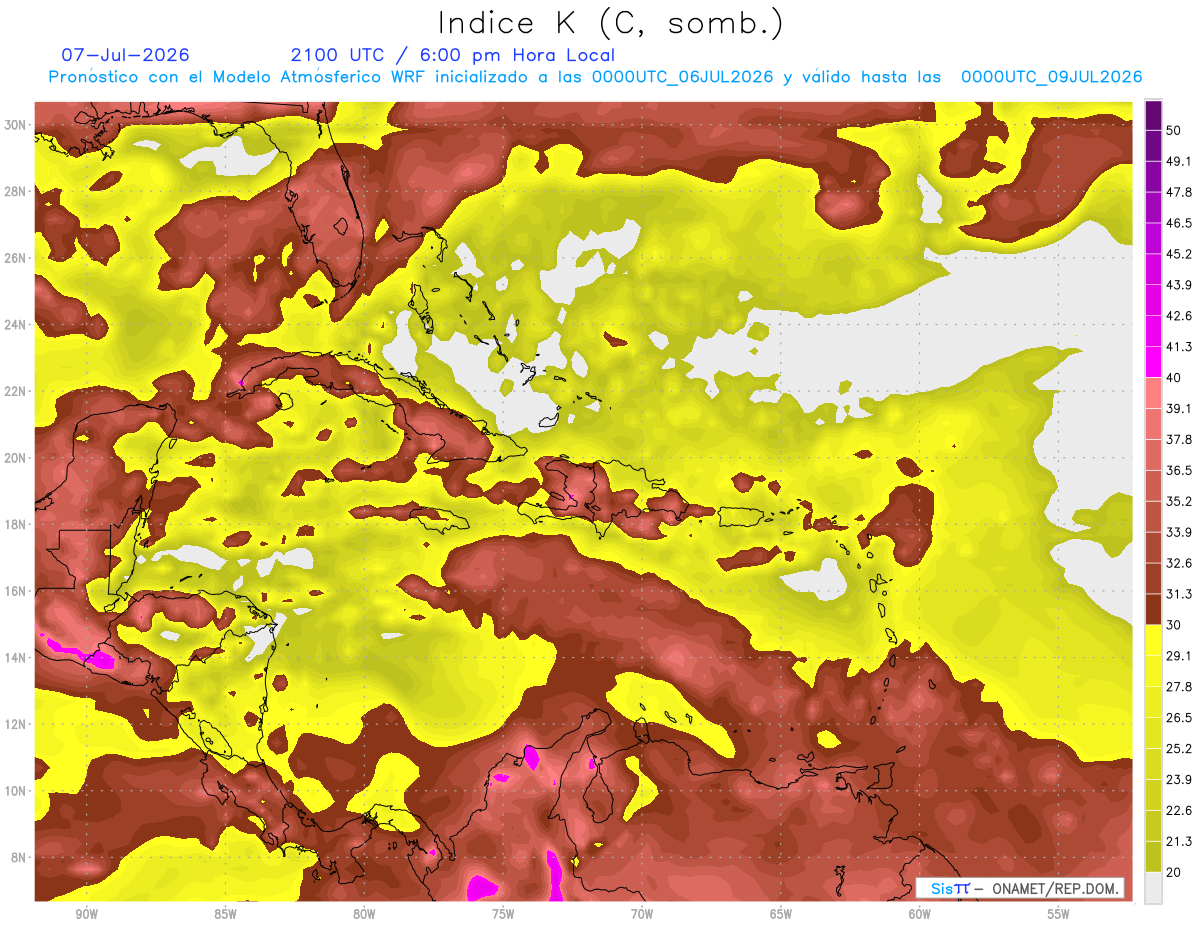Click the colorbar label '35.2'

pyautogui.click(x=1178, y=501)
